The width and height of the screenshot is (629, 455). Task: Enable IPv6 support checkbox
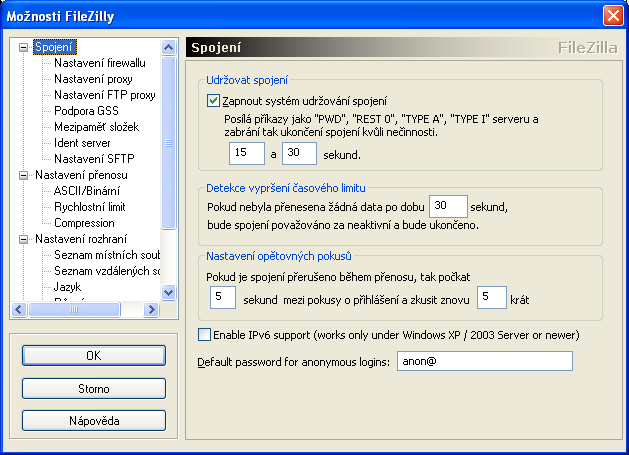[x=206, y=334]
